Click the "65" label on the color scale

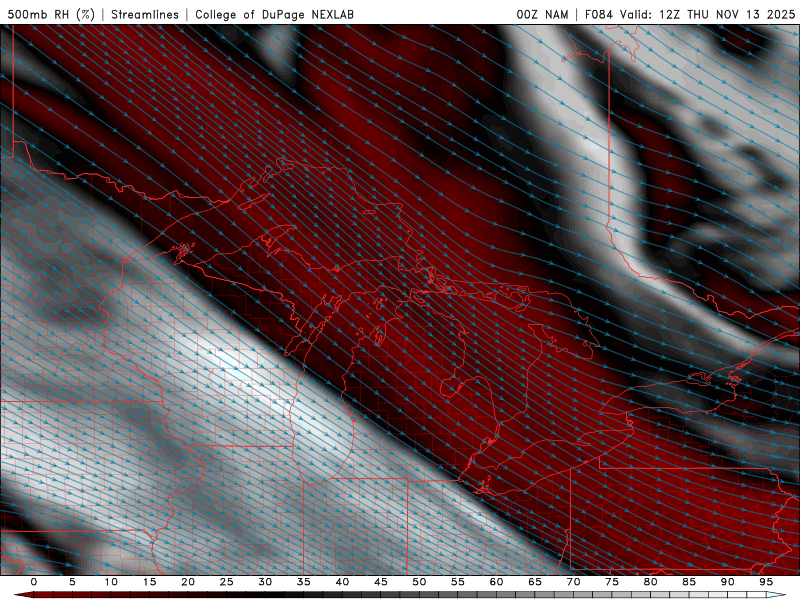point(535,582)
